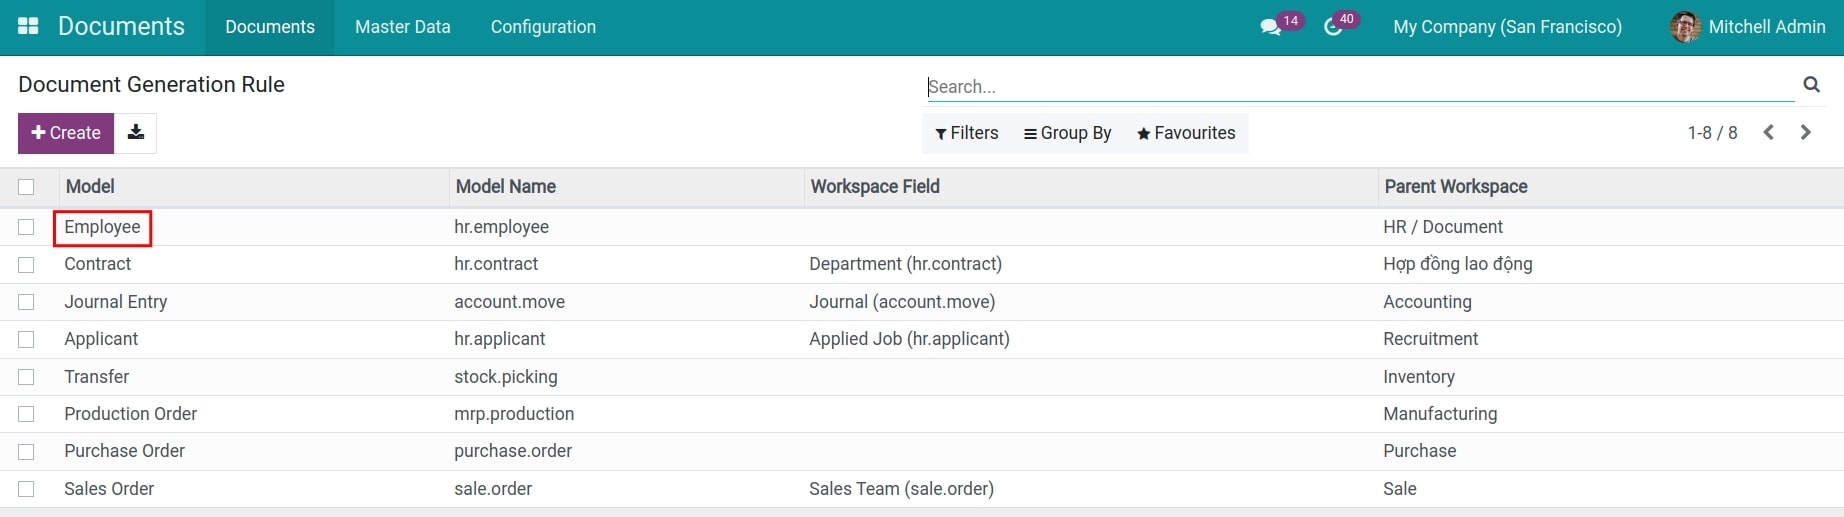Expand the Filters dropdown
1844x517 pixels.
(x=967, y=133)
